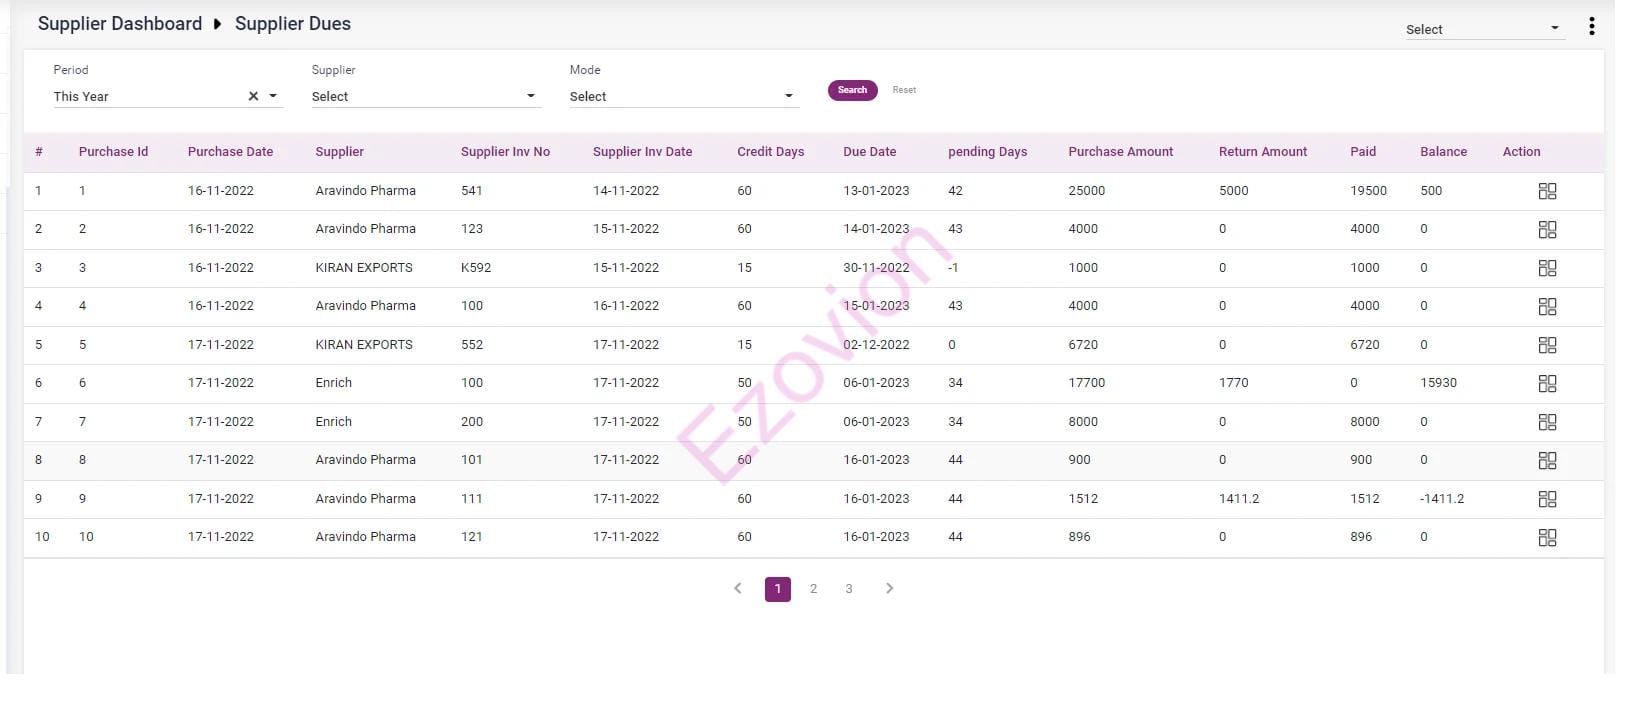The width and height of the screenshot is (1646, 714).
Task: Click the Reset button
Action: (x=904, y=90)
